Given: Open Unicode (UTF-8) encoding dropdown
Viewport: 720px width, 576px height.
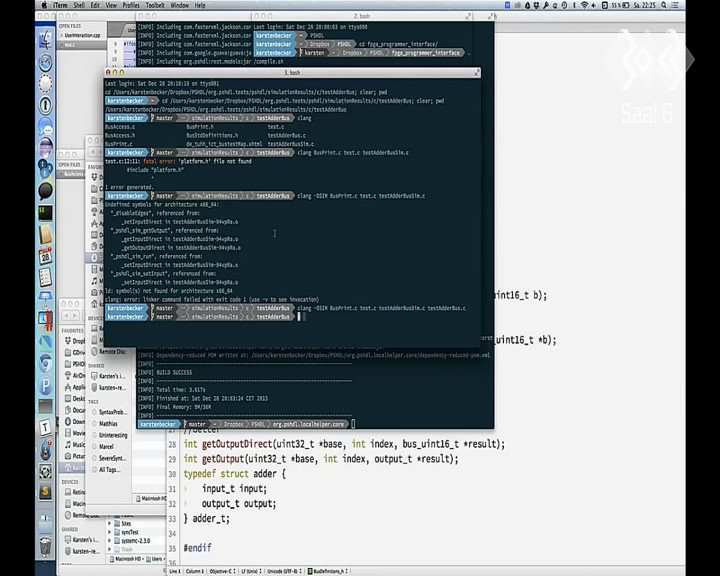Looking at the screenshot, I should 284,571.
